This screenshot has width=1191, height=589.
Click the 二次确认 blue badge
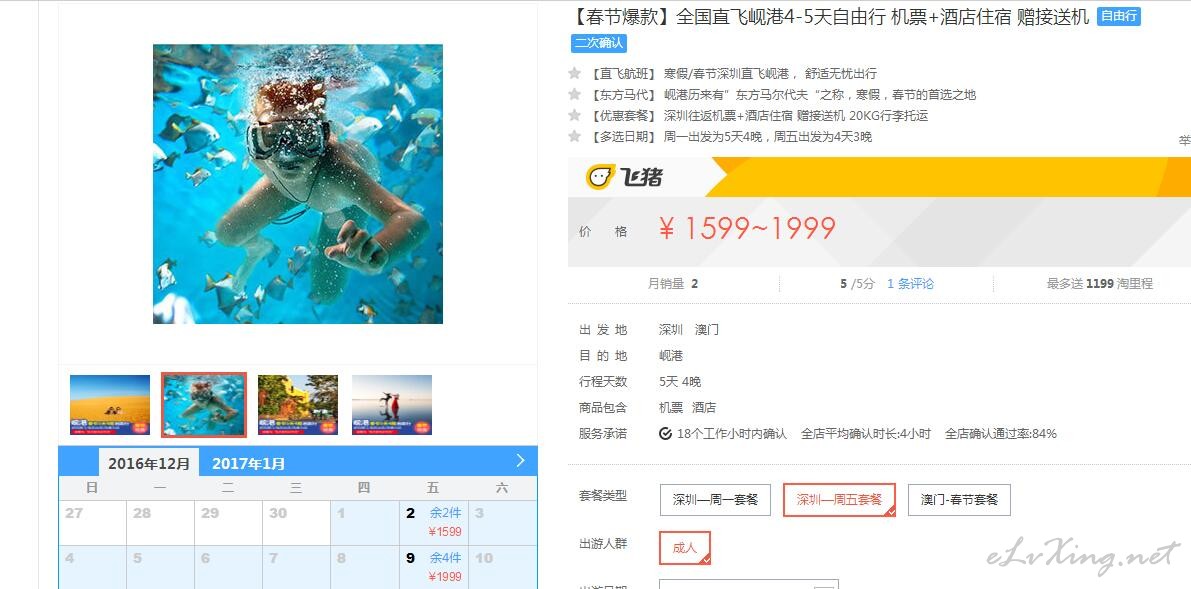pyautogui.click(x=599, y=43)
